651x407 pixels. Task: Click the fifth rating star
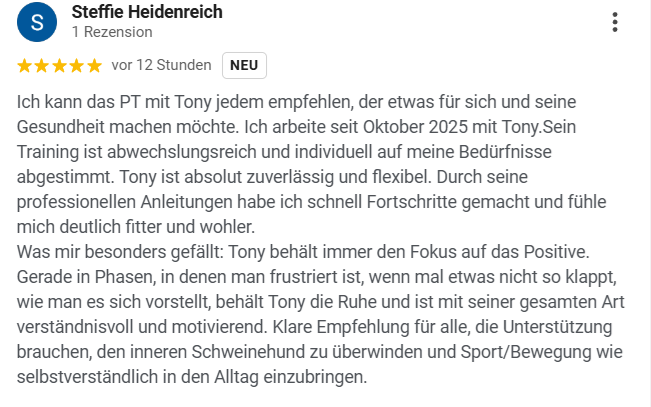pos(93,66)
